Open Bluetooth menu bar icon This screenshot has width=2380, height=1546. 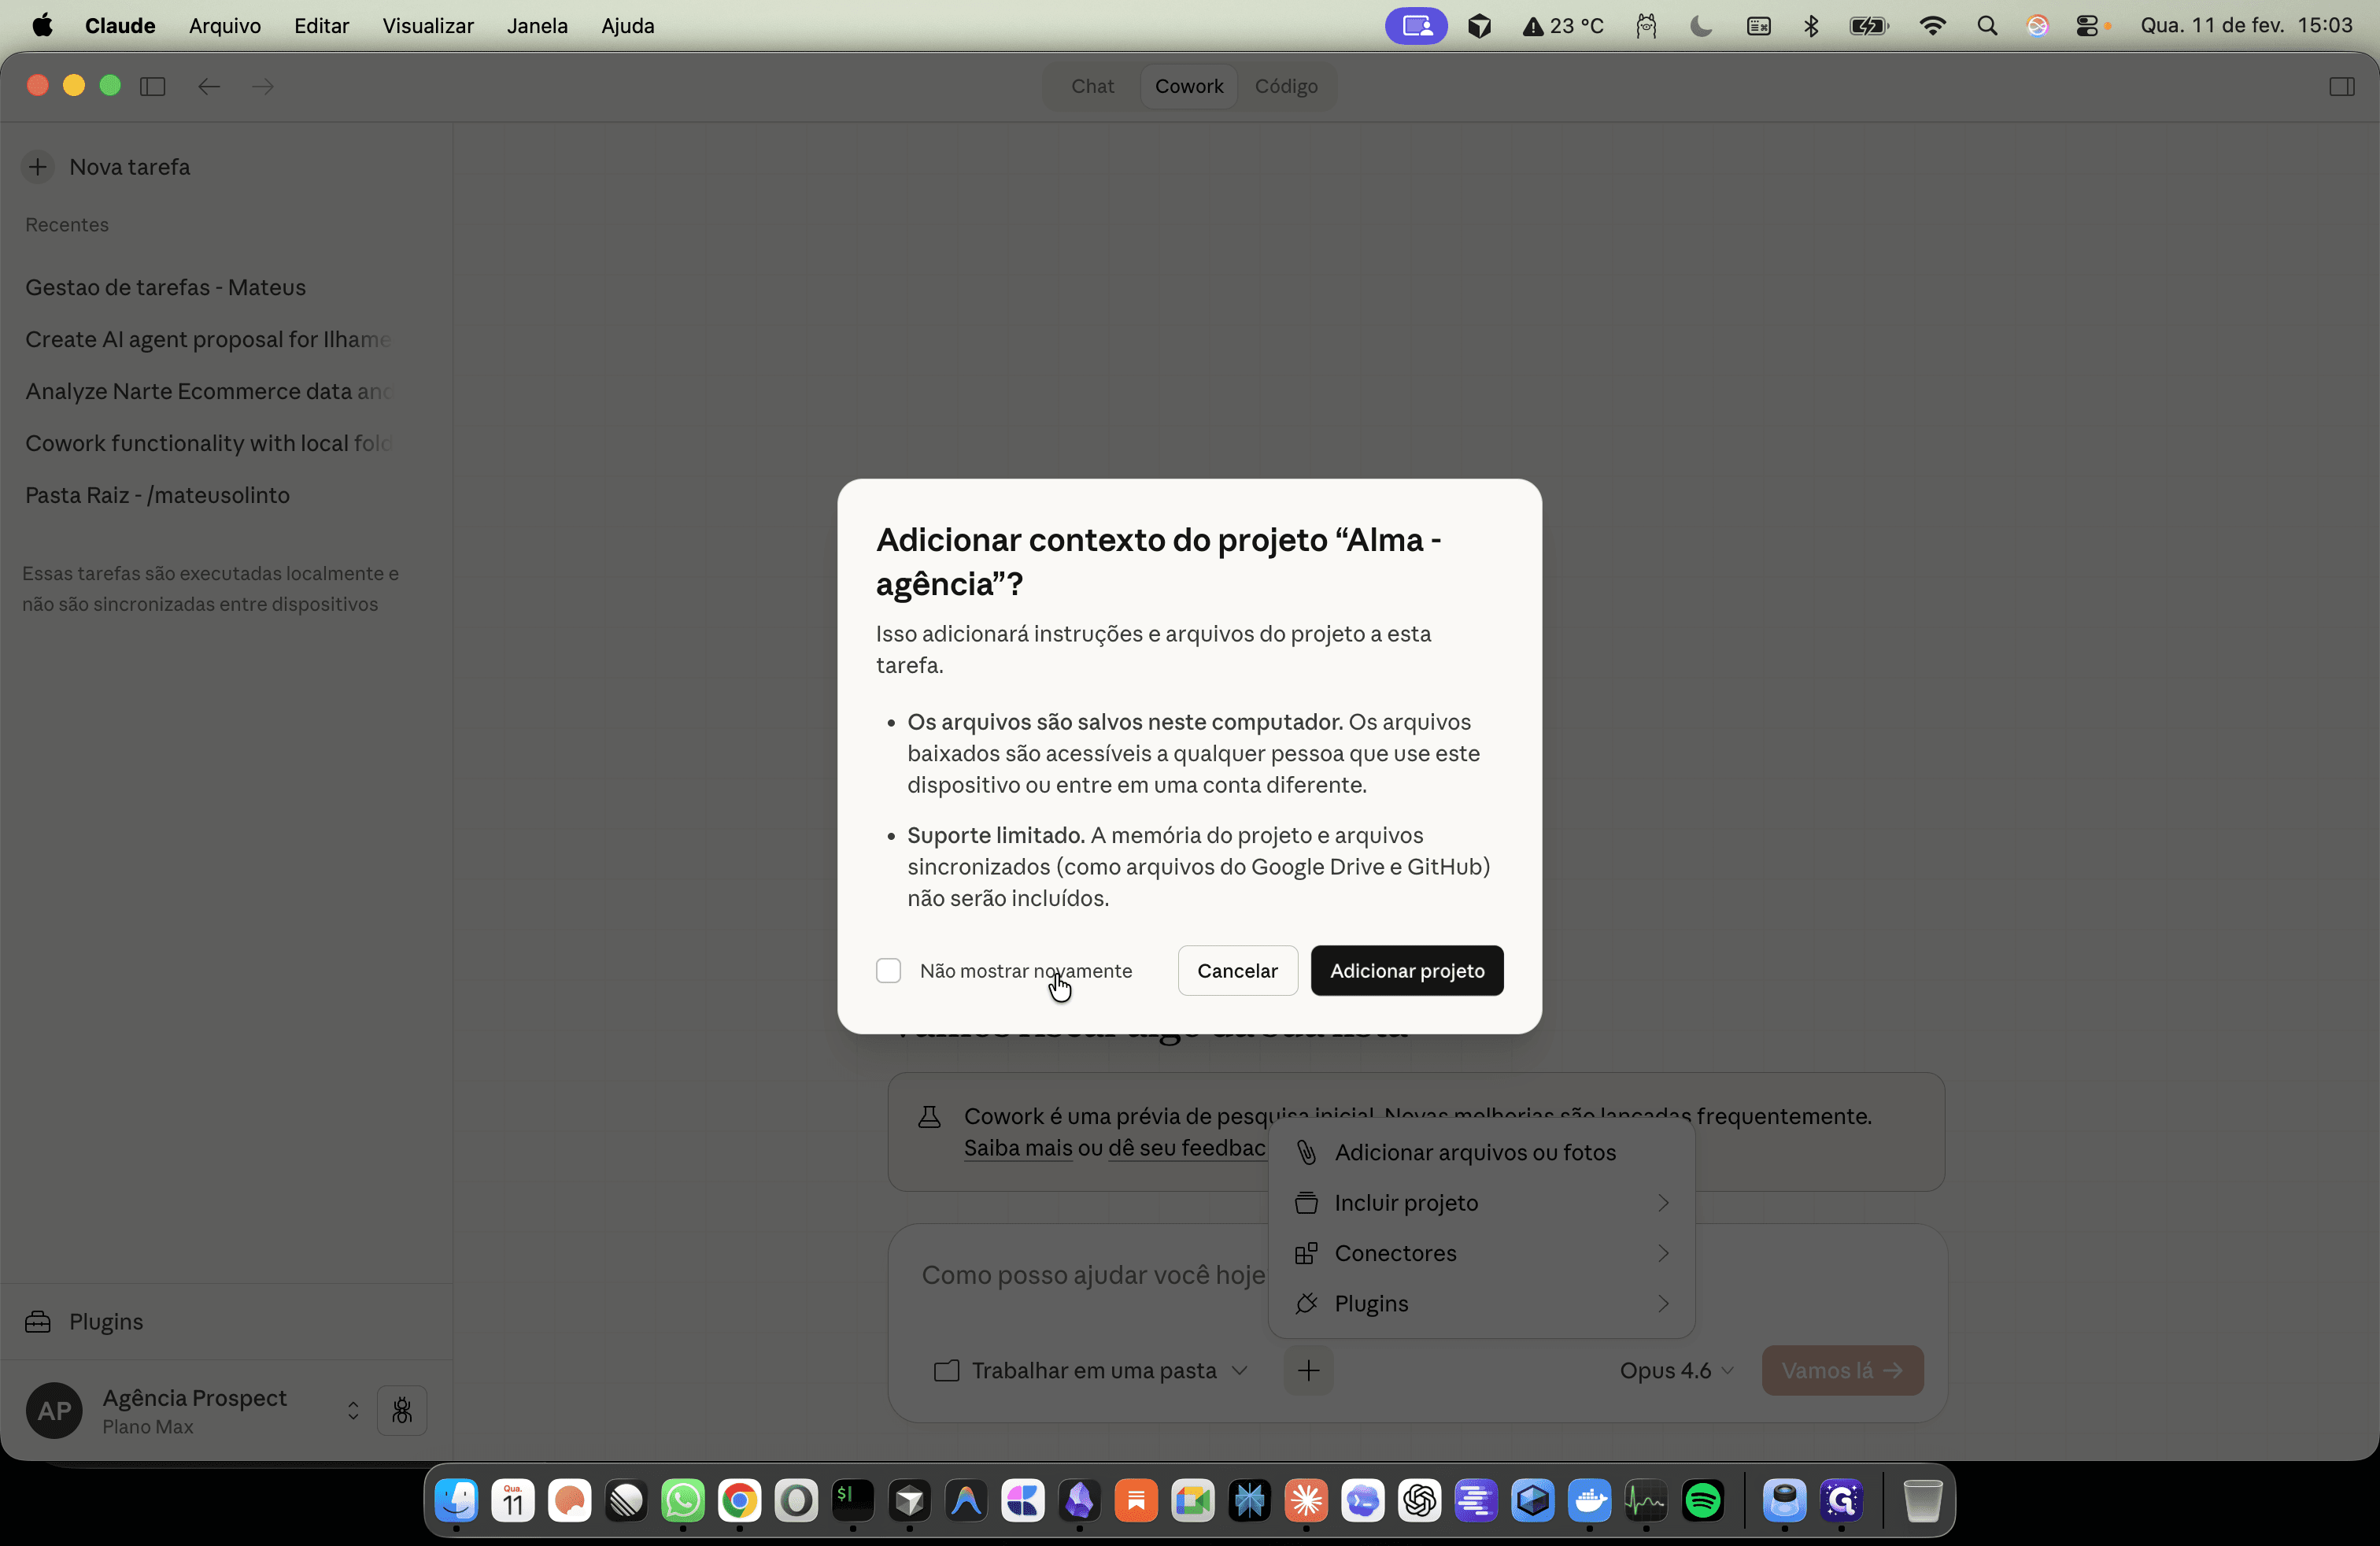(x=1811, y=26)
